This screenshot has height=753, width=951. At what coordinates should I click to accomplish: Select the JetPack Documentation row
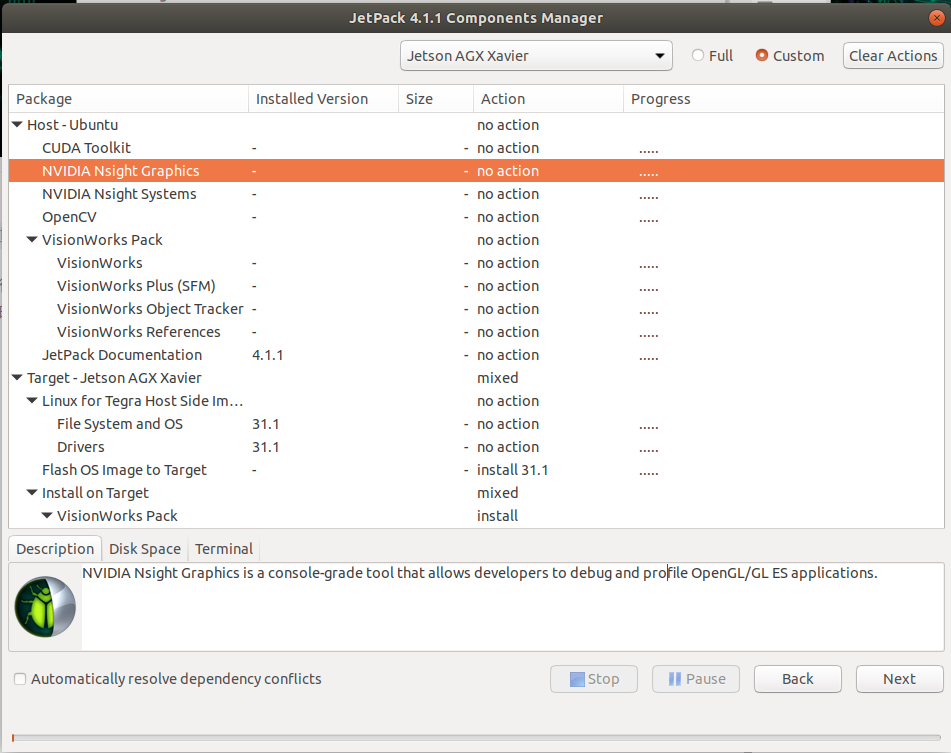[476, 355]
